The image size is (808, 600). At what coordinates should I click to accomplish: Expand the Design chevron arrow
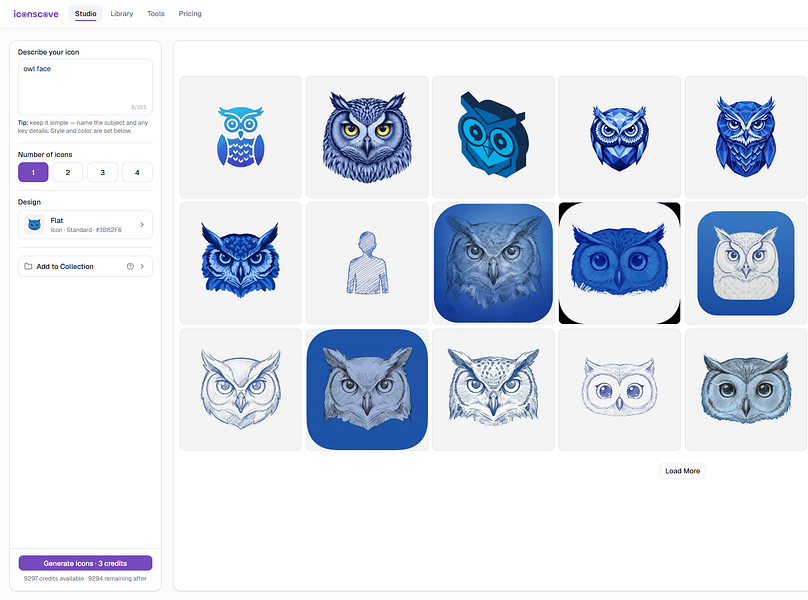coord(142,225)
